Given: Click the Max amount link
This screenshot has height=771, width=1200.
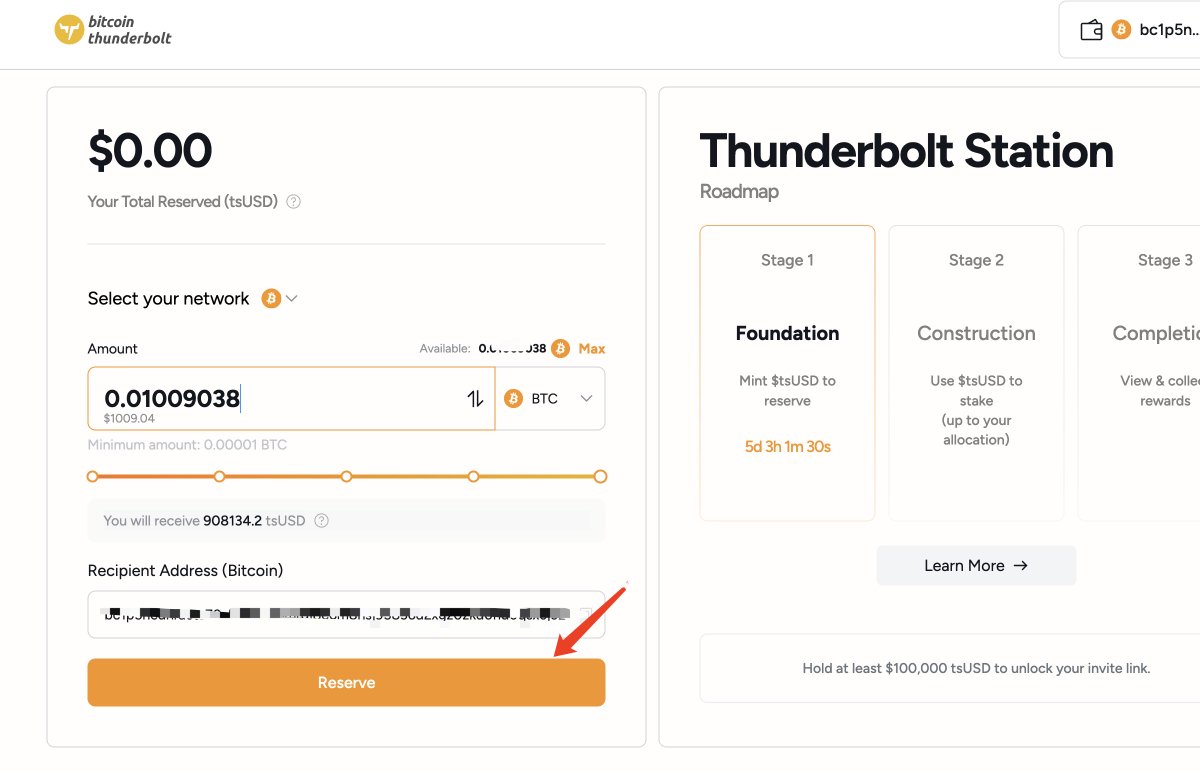Looking at the screenshot, I should (x=592, y=349).
